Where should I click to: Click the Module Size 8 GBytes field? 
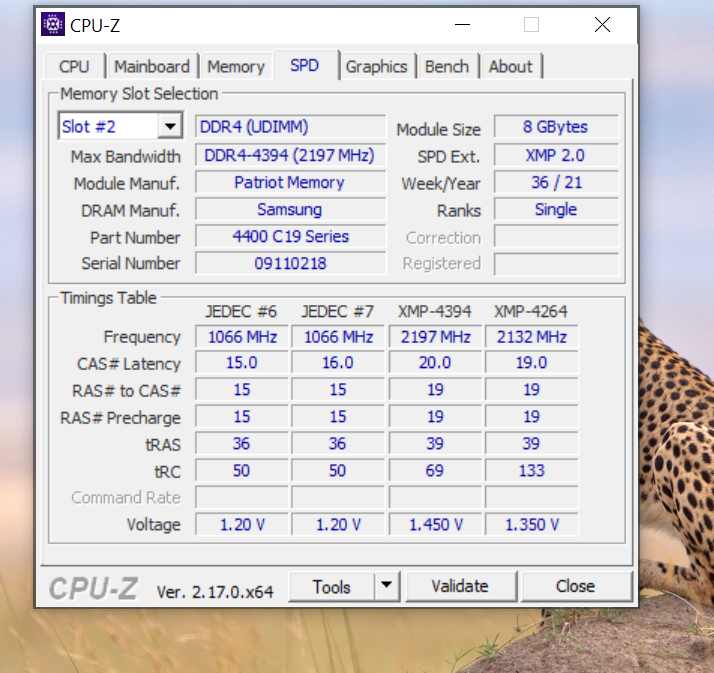coord(556,127)
